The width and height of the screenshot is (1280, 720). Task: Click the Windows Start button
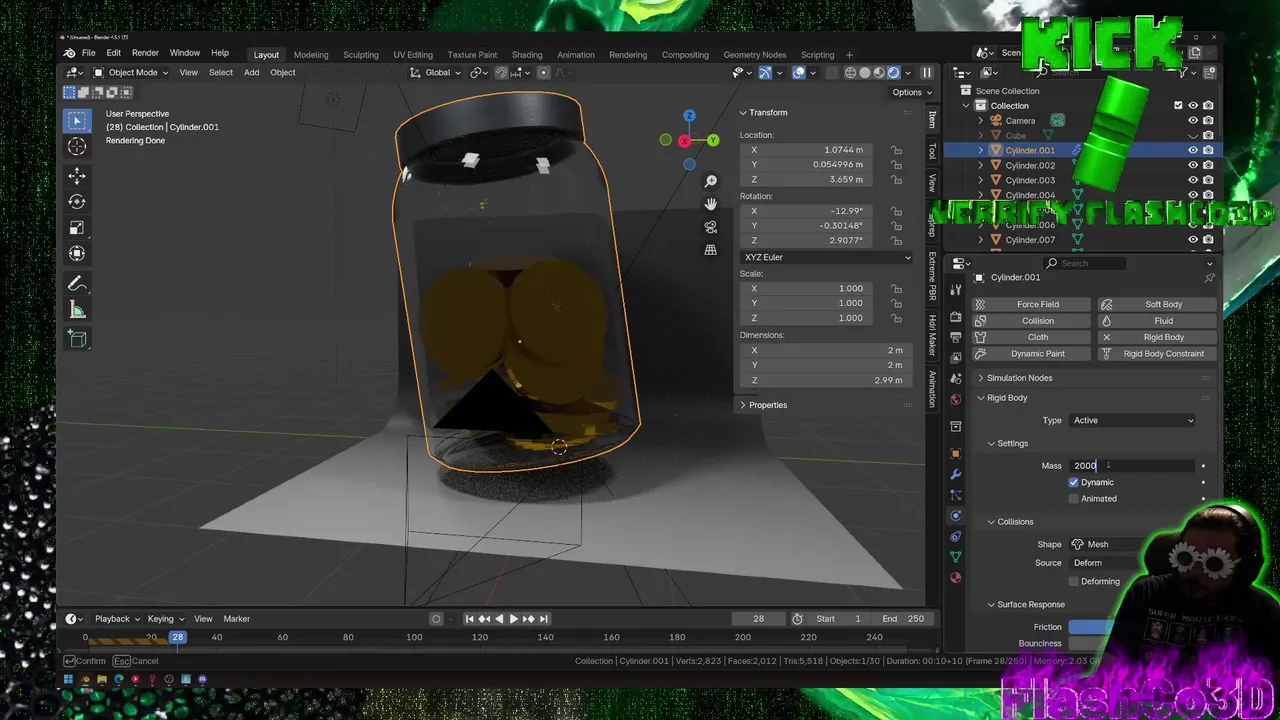69,680
